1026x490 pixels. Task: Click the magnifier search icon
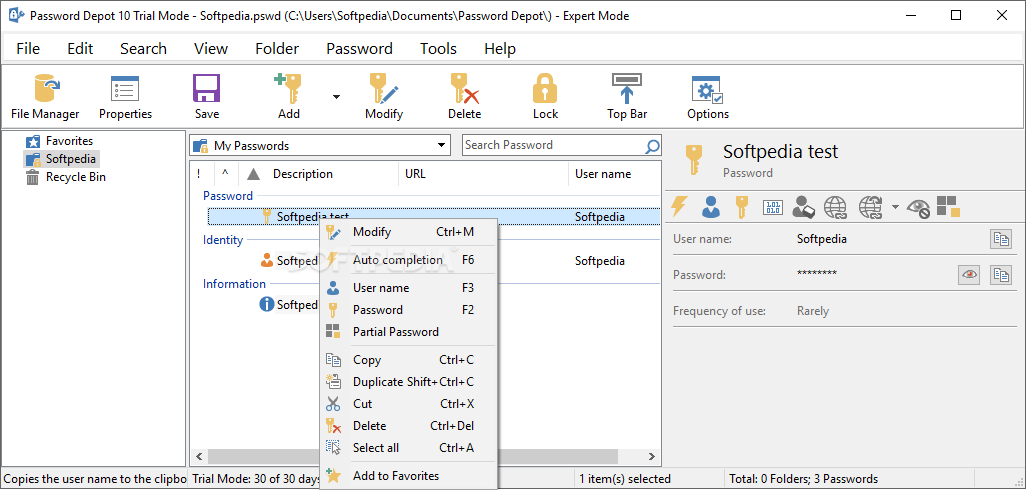click(652, 146)
